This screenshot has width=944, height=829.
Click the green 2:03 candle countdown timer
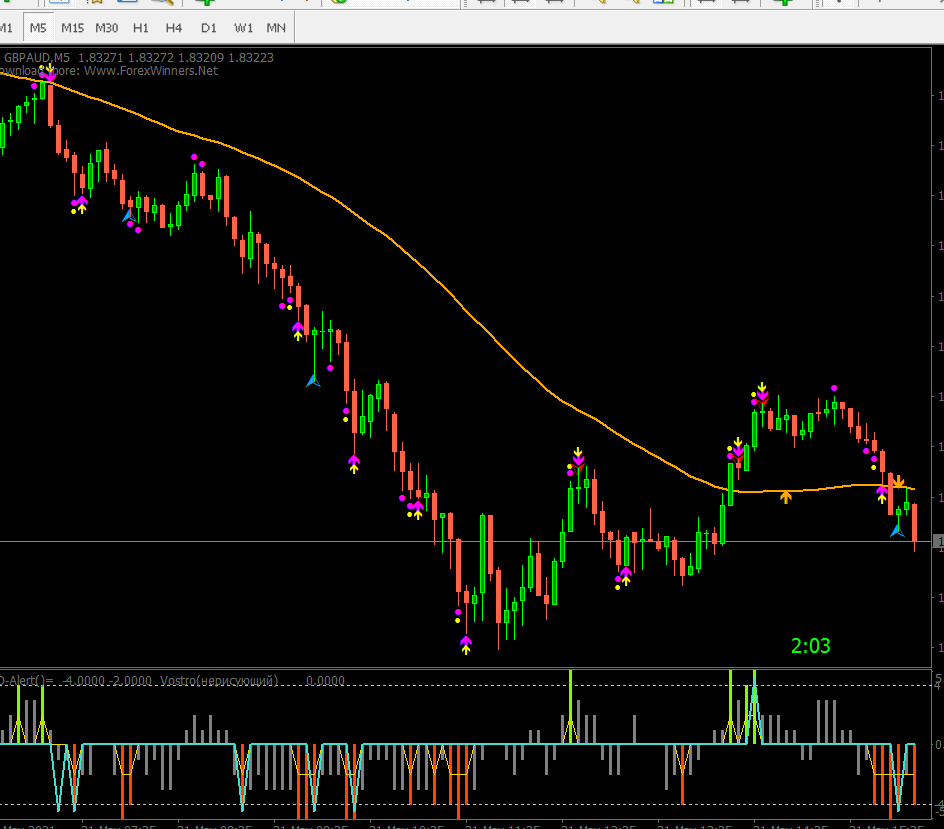[x=810, y=646]
